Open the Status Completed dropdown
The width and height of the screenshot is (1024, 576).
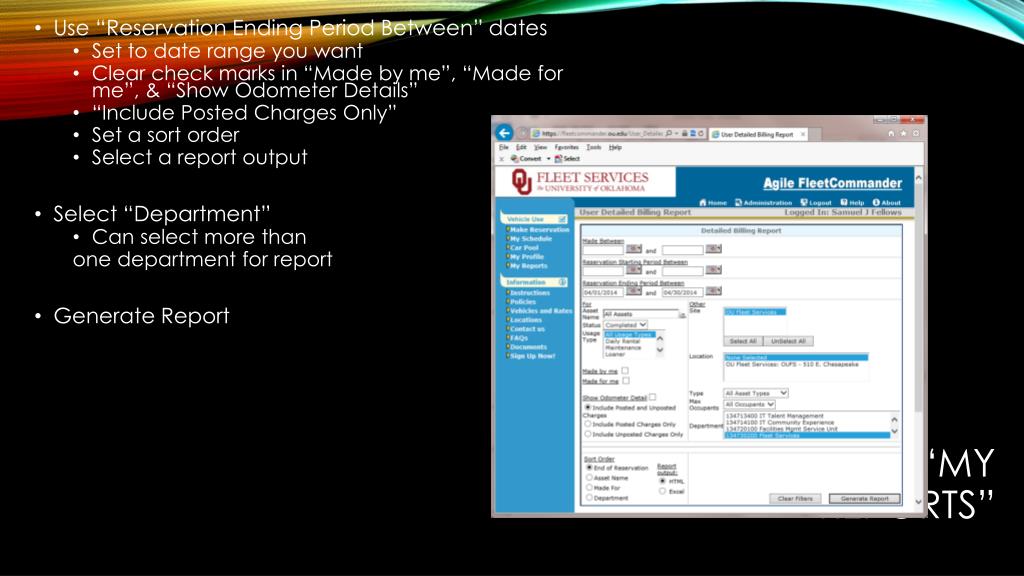click(x=625, y=325)
